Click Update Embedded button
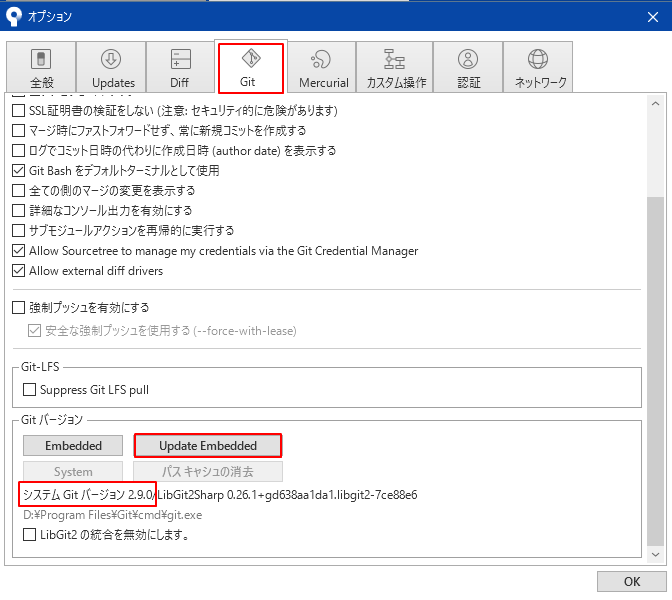The height and width of the screenshot is (600, 672). point(208,446)
